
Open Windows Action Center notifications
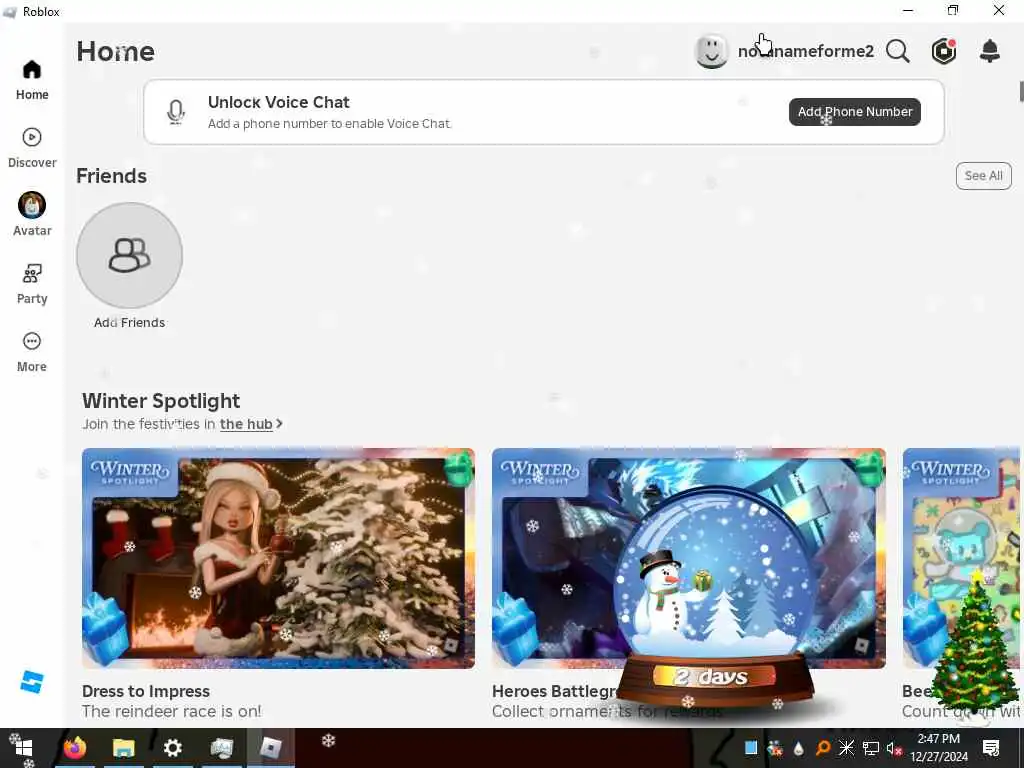991,748
